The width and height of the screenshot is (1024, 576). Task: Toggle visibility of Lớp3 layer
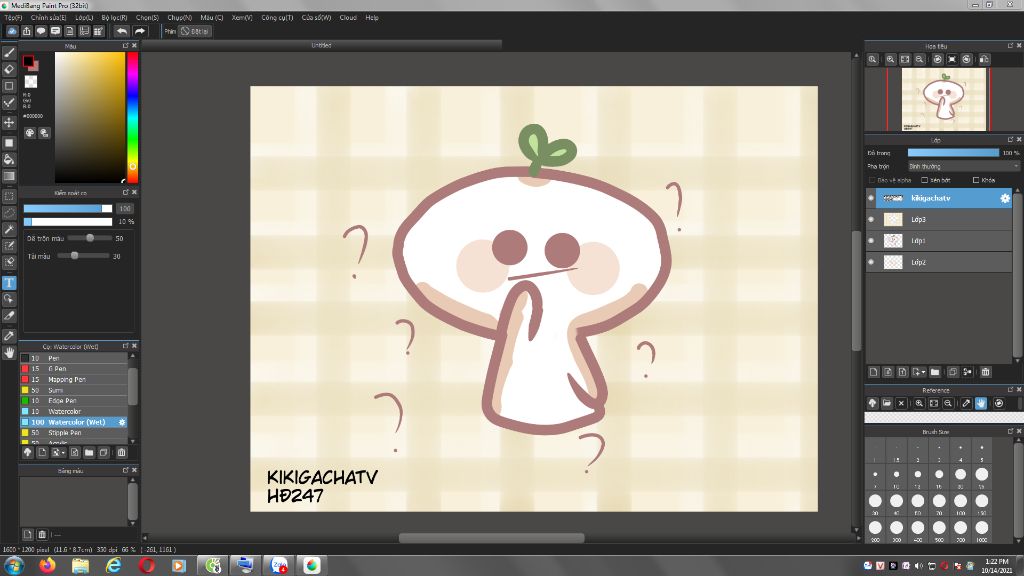coord(871,219)
